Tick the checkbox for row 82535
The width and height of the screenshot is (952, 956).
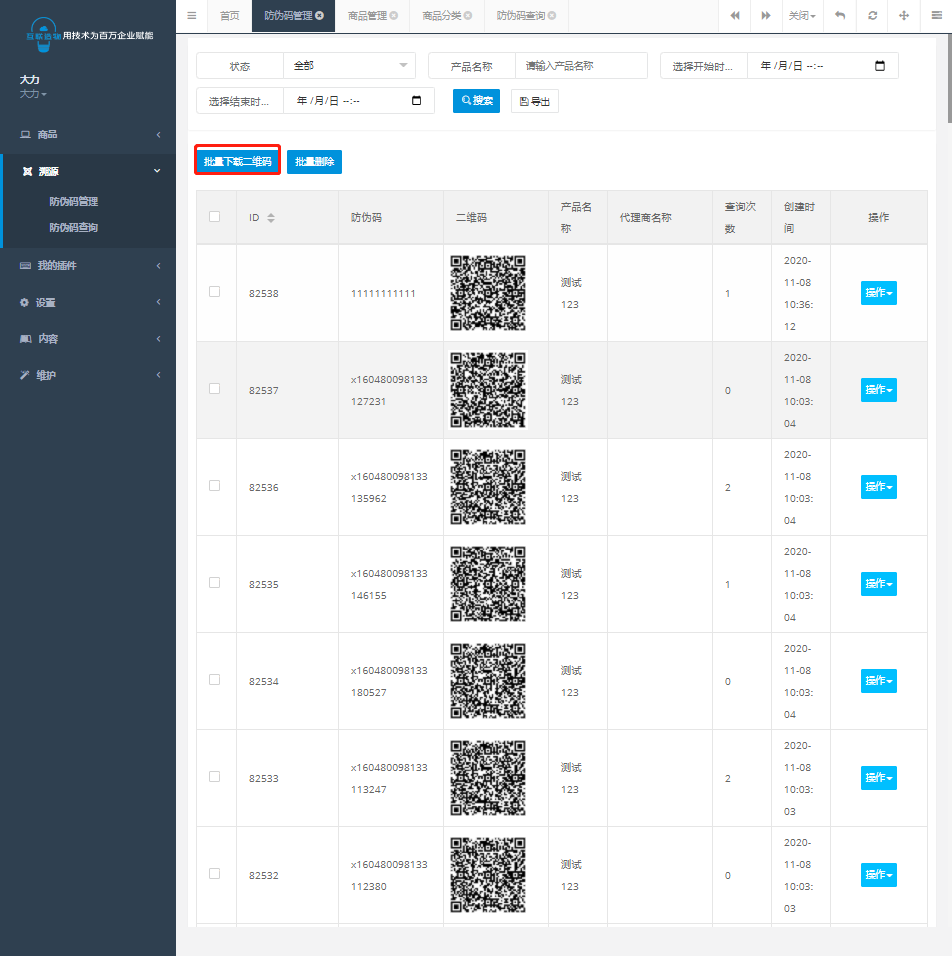[x=215, y=583]
